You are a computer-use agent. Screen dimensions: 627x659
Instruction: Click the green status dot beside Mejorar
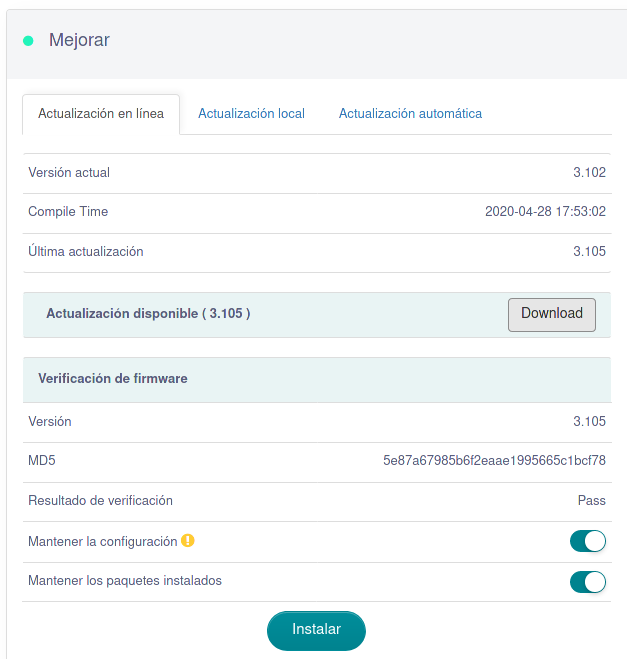tap(28, 41)
